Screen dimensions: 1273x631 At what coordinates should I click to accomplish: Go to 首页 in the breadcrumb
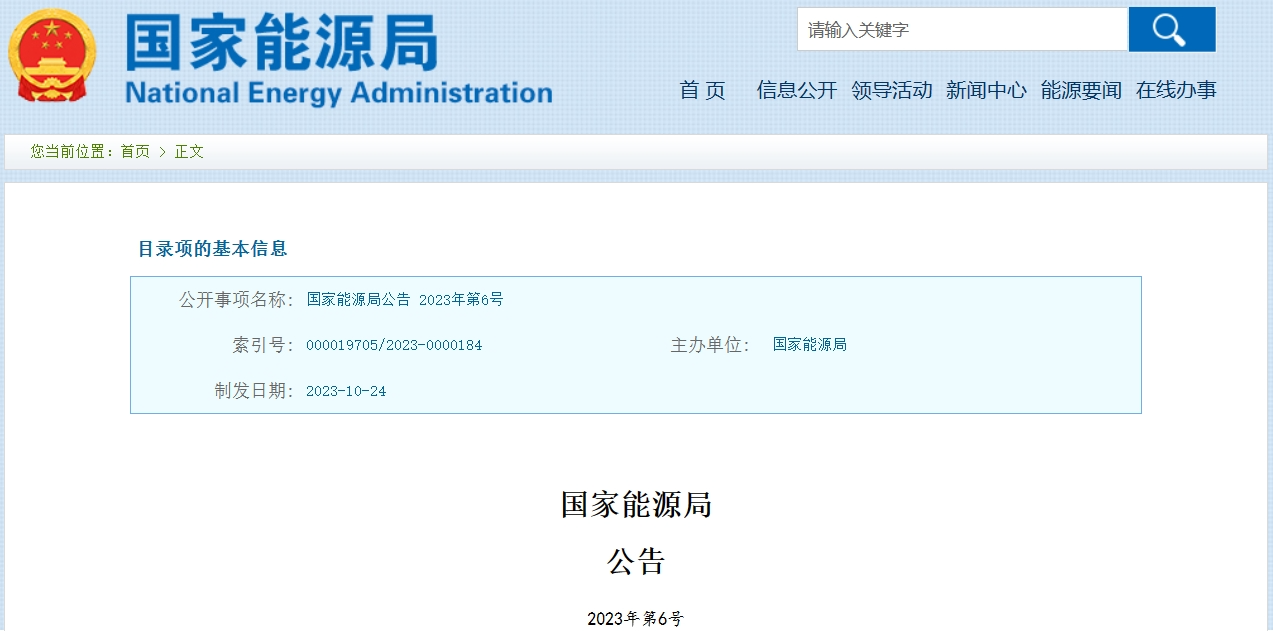click(x=135, y=152)
